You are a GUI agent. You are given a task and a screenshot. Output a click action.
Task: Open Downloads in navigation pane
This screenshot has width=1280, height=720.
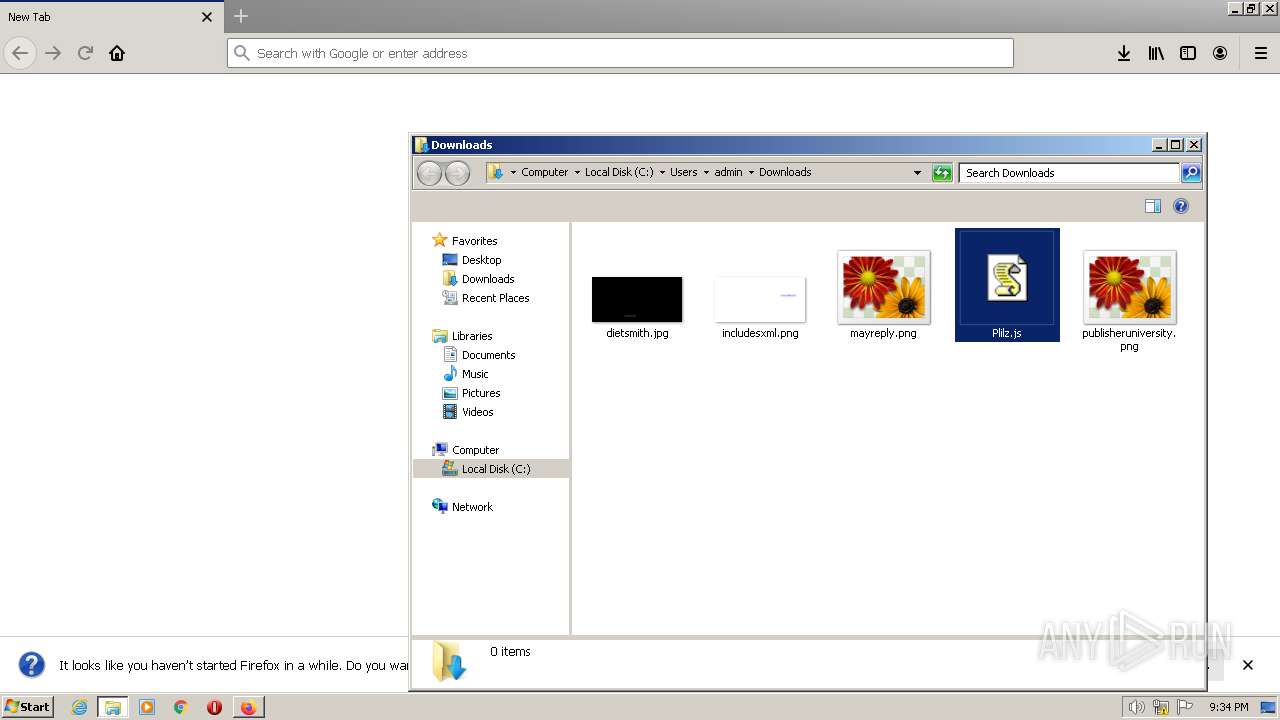488,279
